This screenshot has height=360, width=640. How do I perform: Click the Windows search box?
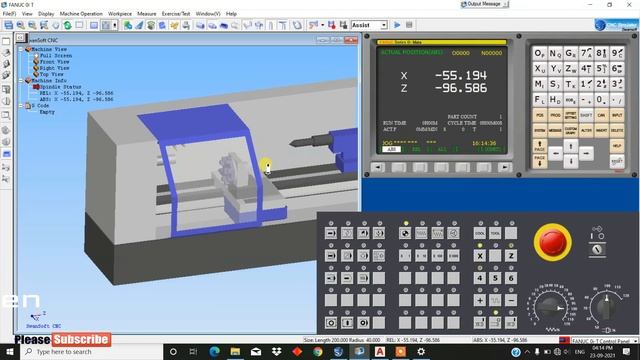(91, 352)
